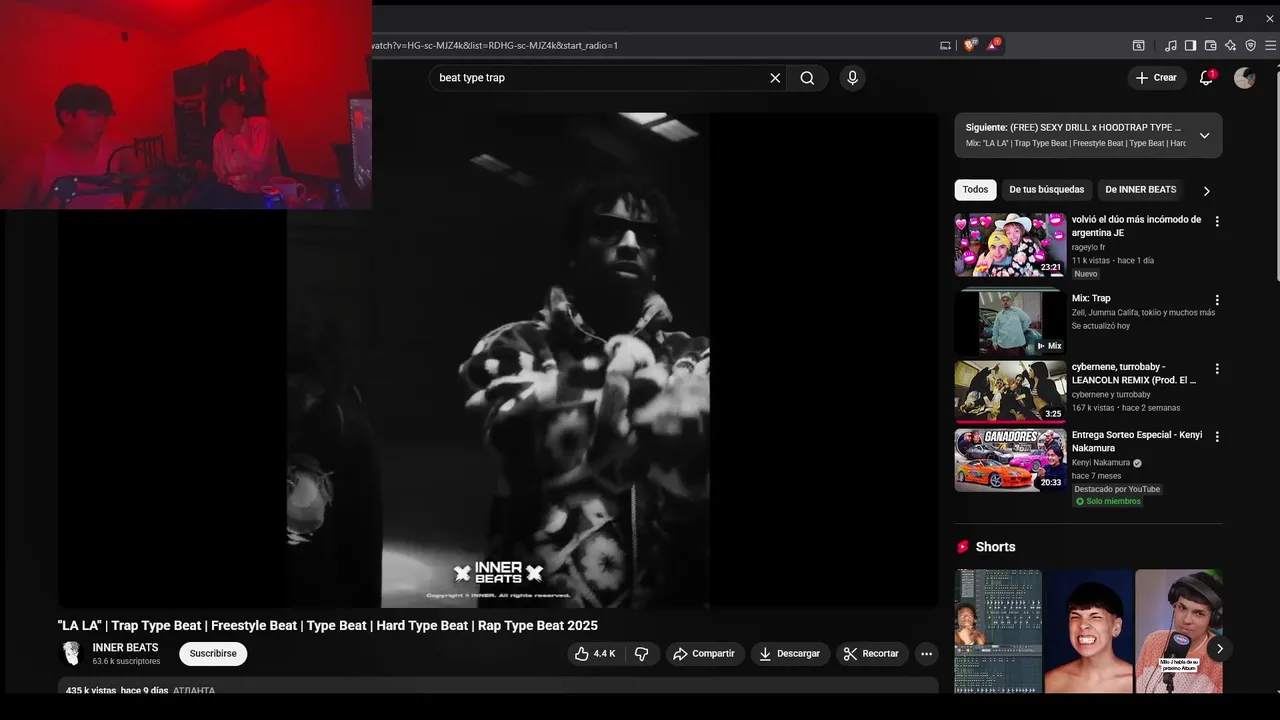Open the Brave VPN shield icon

coord(1250,45)
